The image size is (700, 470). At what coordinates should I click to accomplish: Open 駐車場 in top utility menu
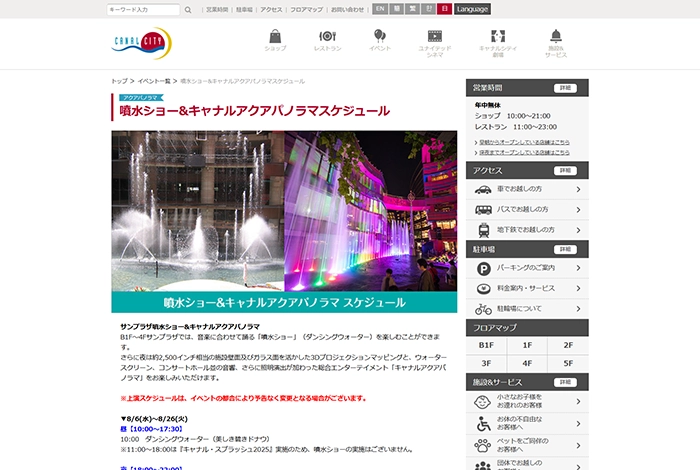tap(244, 9)
